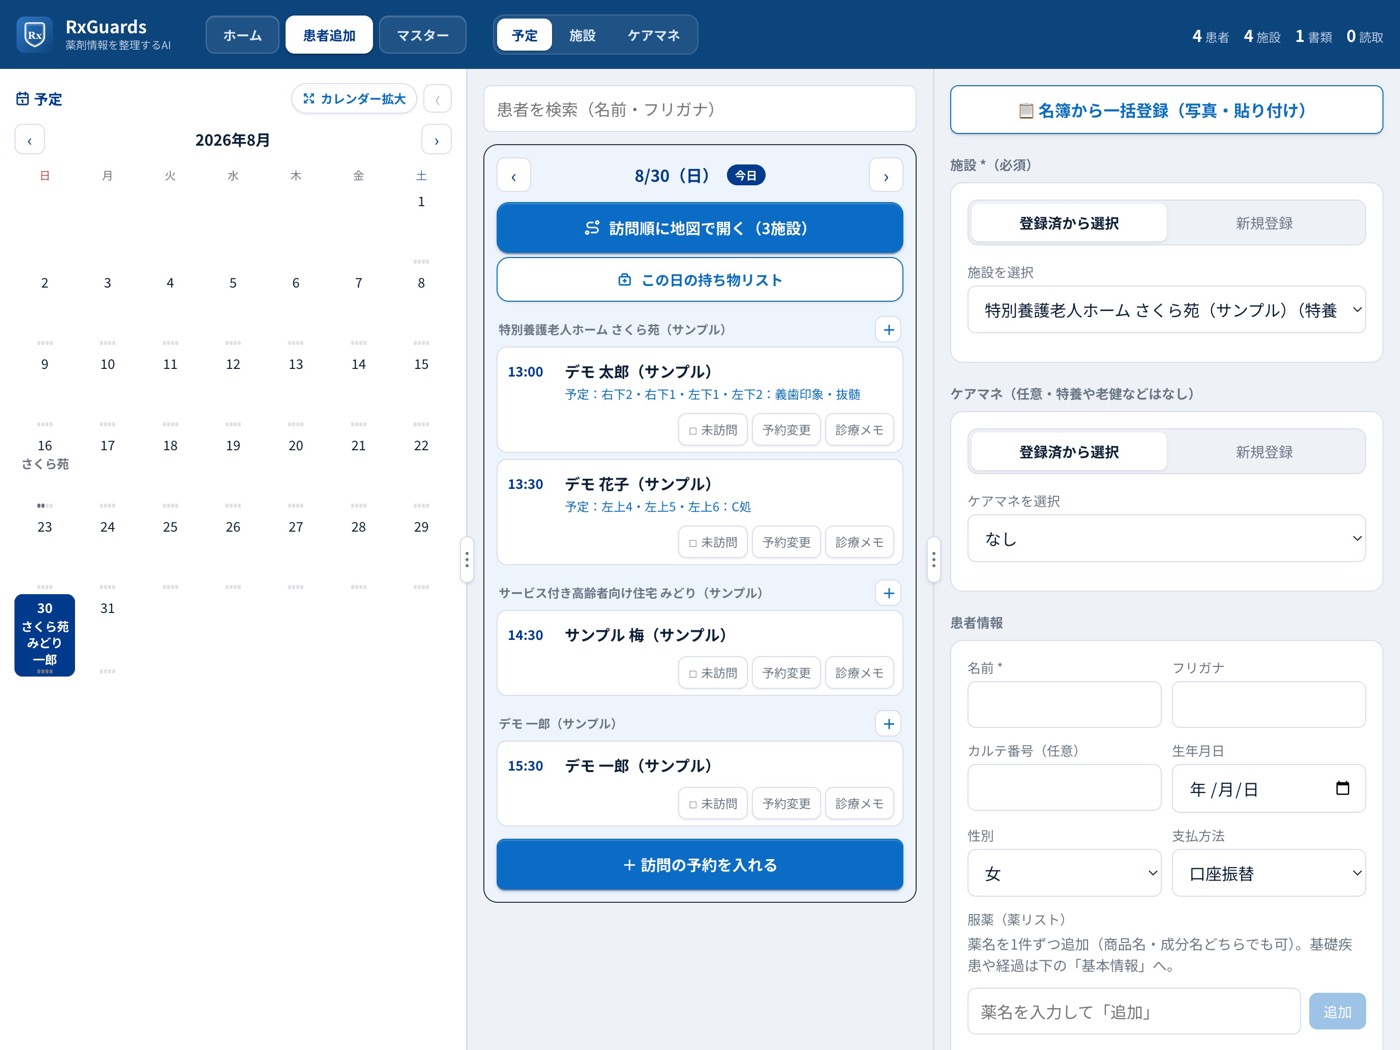Open 診療メモ for サンプル 梅

(x=859, y=673)
